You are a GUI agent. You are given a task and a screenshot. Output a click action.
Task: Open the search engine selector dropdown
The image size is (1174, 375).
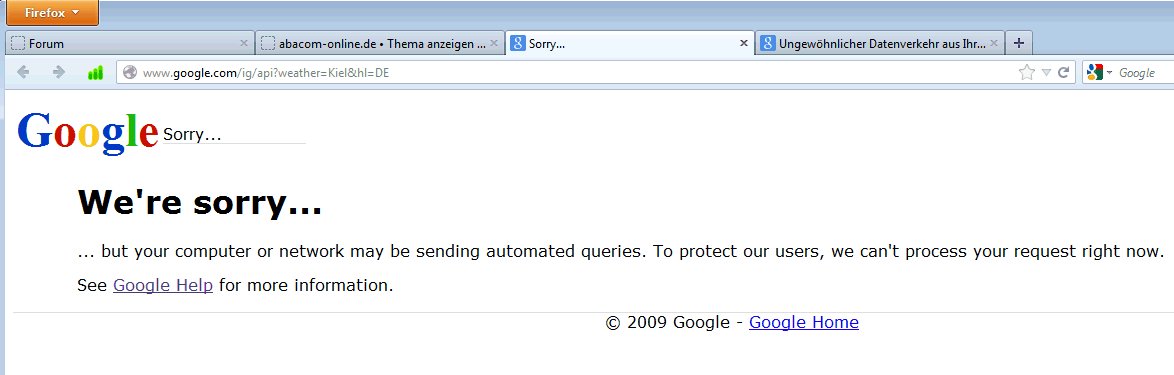tap(1110, 73)
